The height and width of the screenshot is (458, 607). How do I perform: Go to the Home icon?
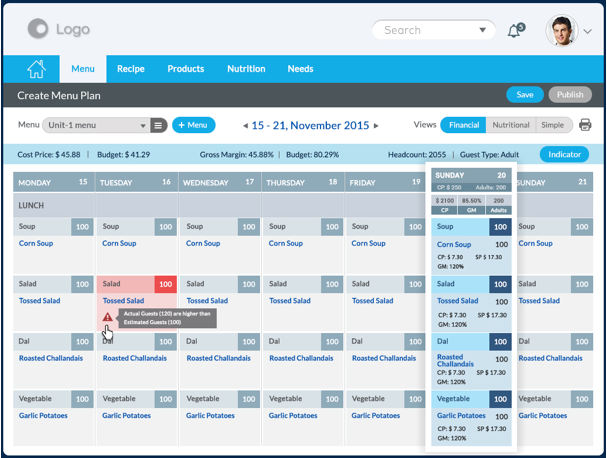pyautogui.click(x=36, y=69)
